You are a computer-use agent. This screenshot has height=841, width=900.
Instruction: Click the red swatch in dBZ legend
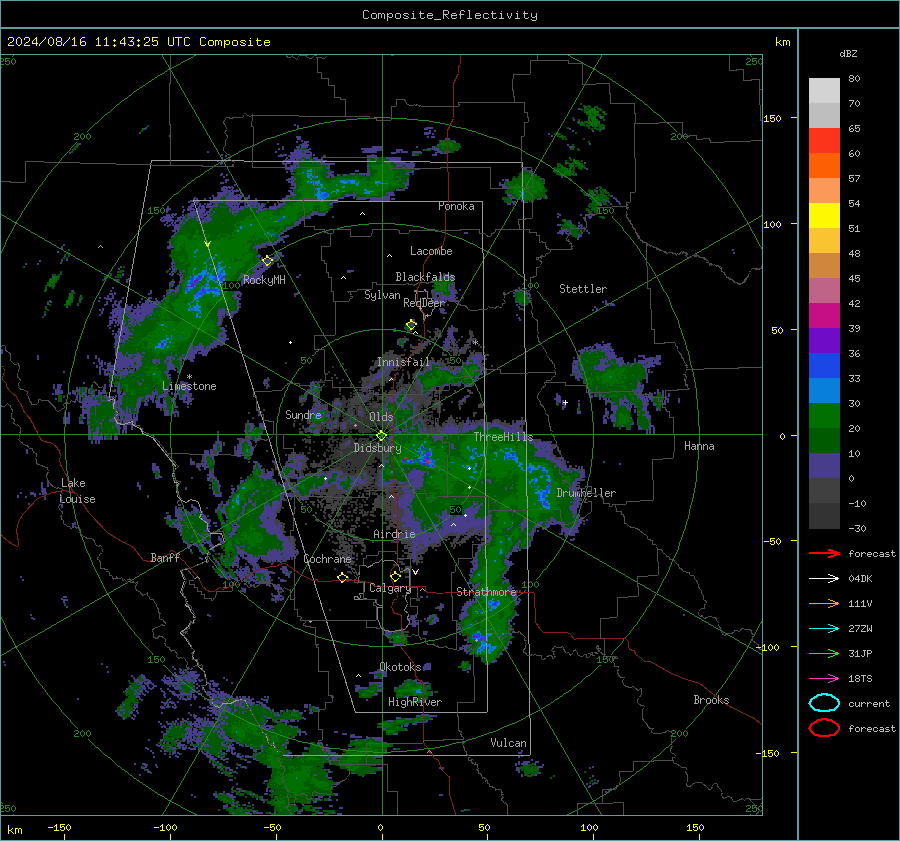click(824, 140)
